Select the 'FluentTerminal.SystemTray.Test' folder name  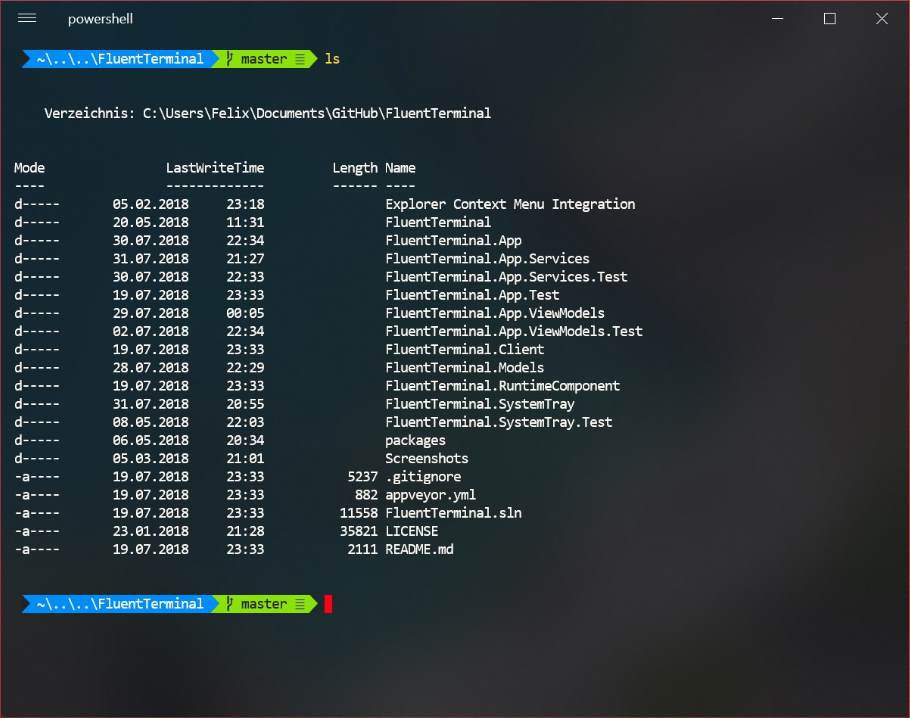point(499,422)
